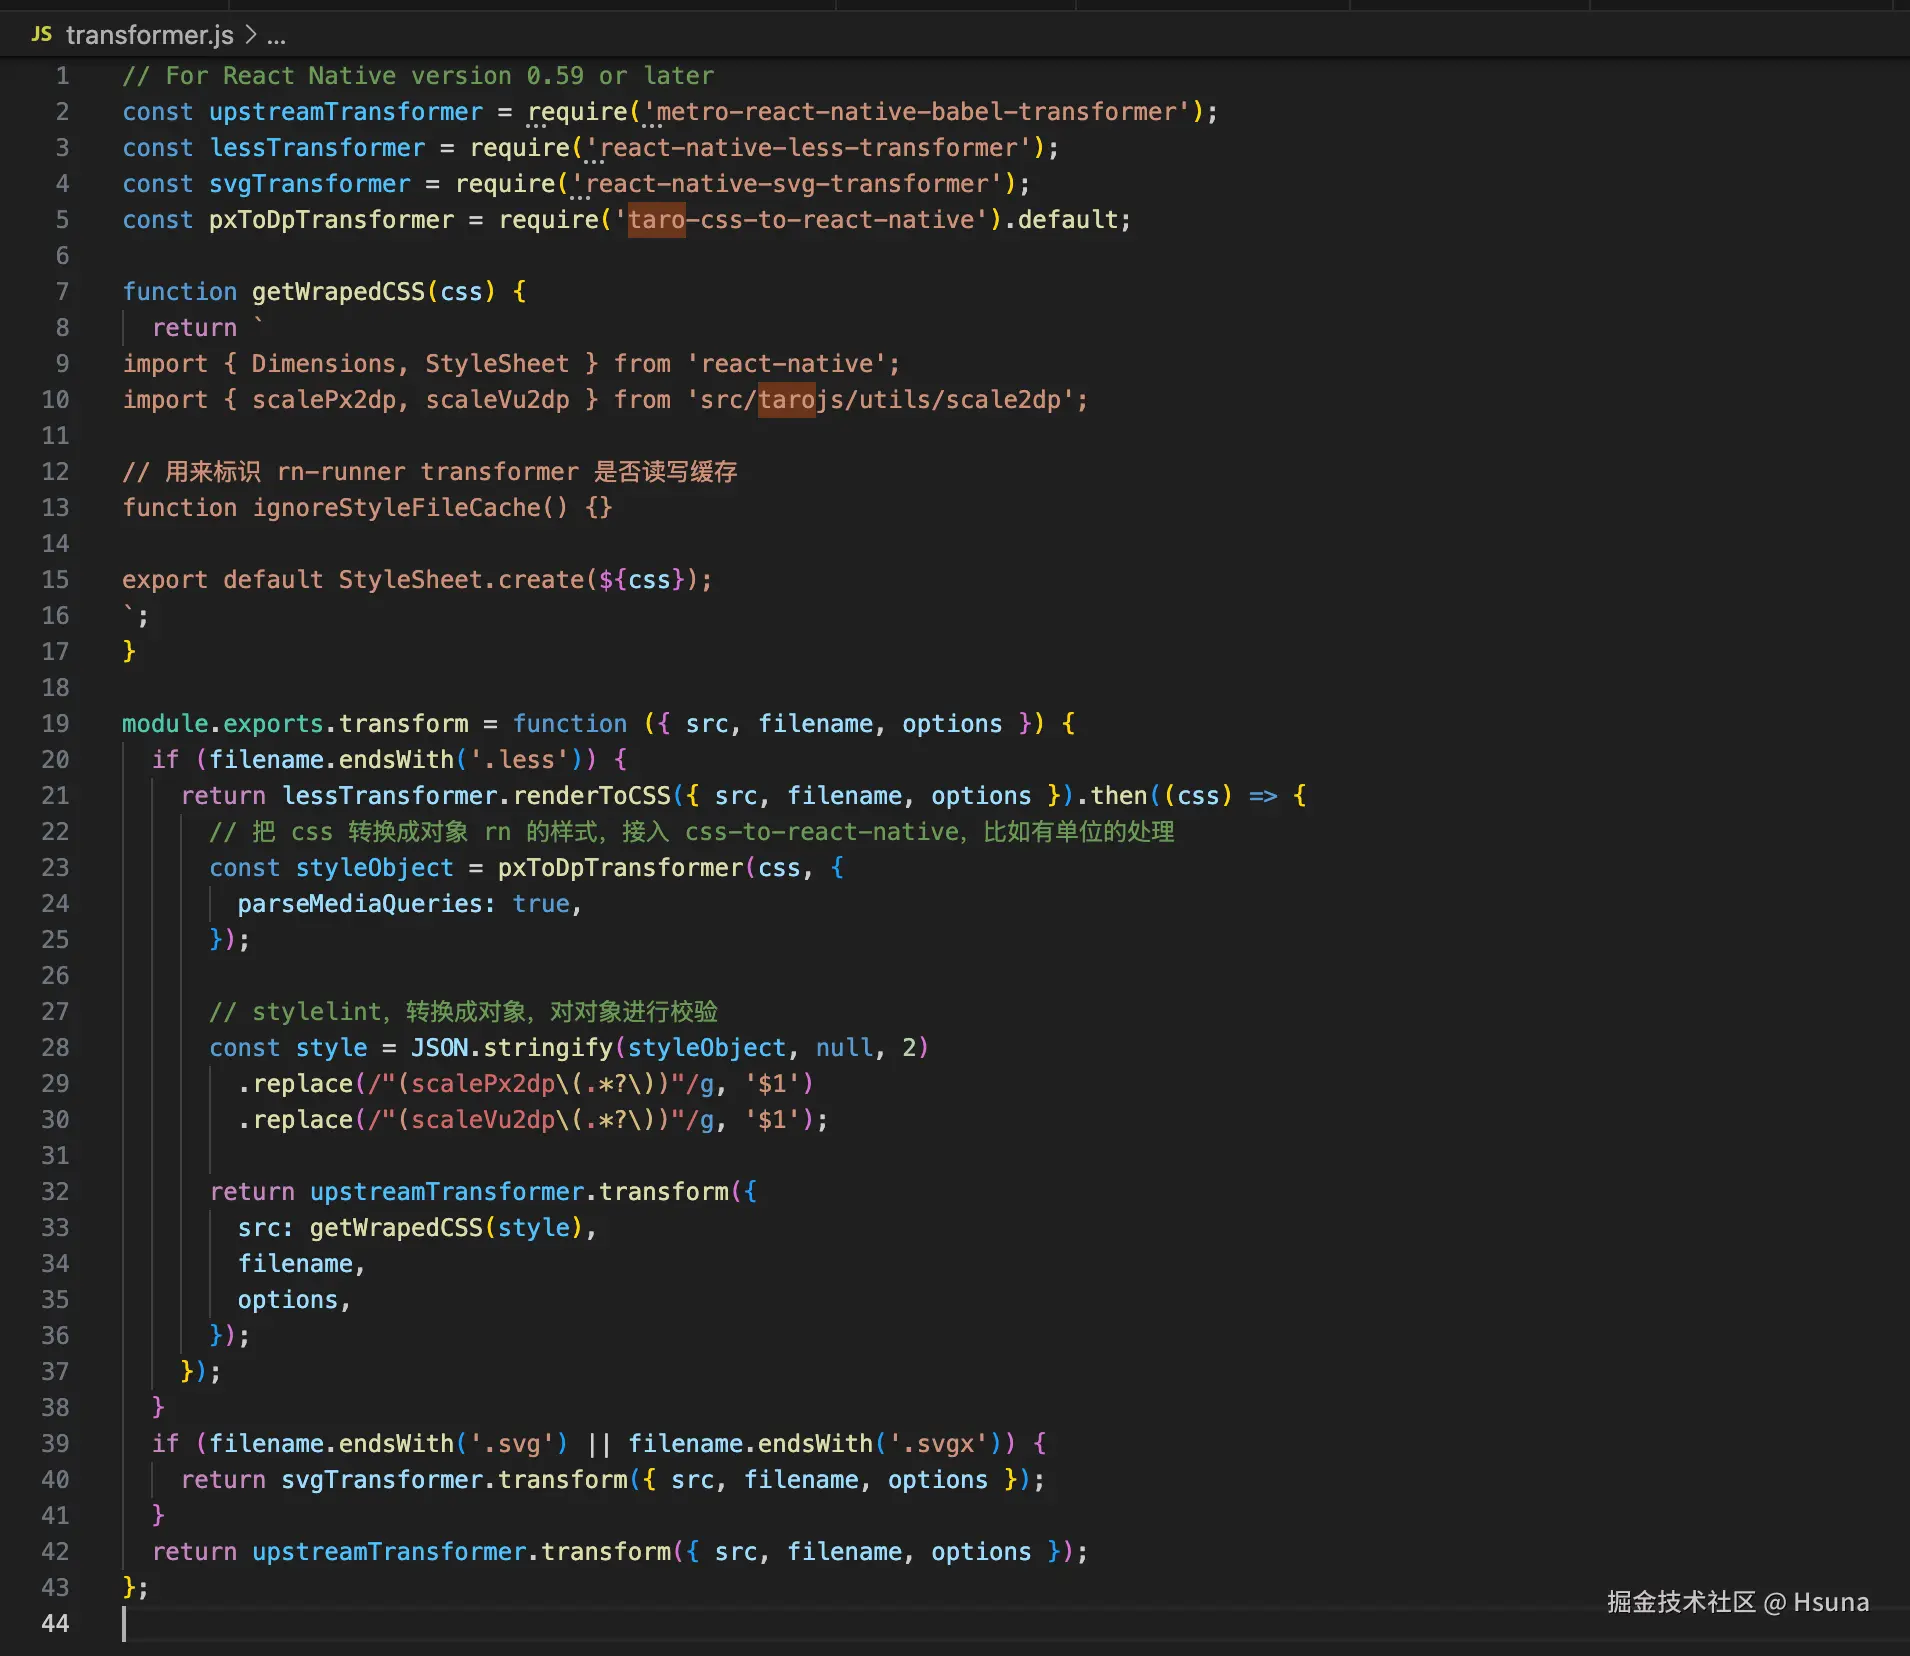The width and height of the screenshot is (1910, 1656).
Task: Click line number 44 in the gutter
Action: click(x=55, y=1624)
